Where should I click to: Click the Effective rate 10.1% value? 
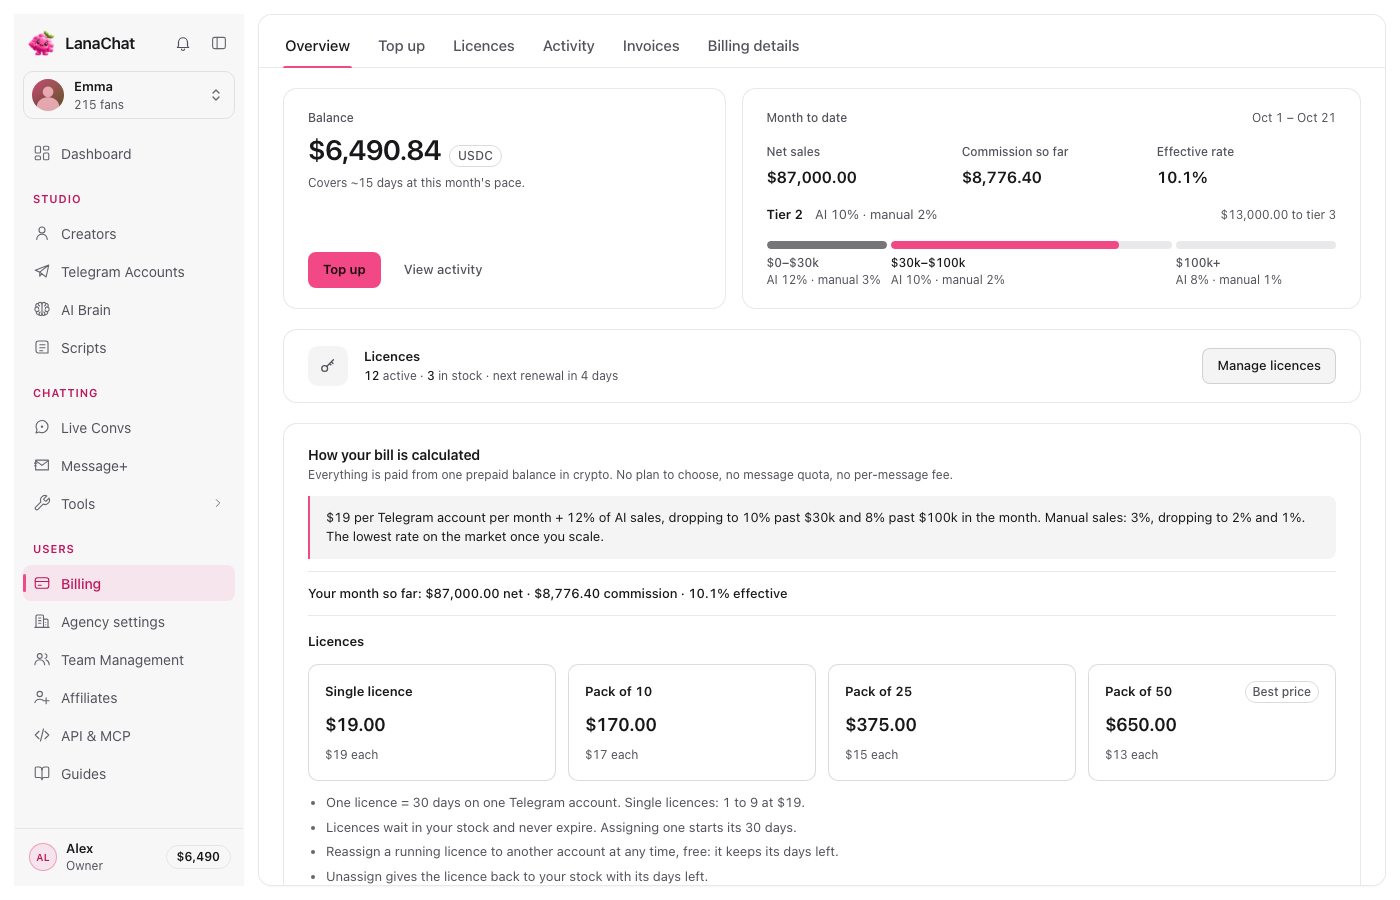(1182, 178)
